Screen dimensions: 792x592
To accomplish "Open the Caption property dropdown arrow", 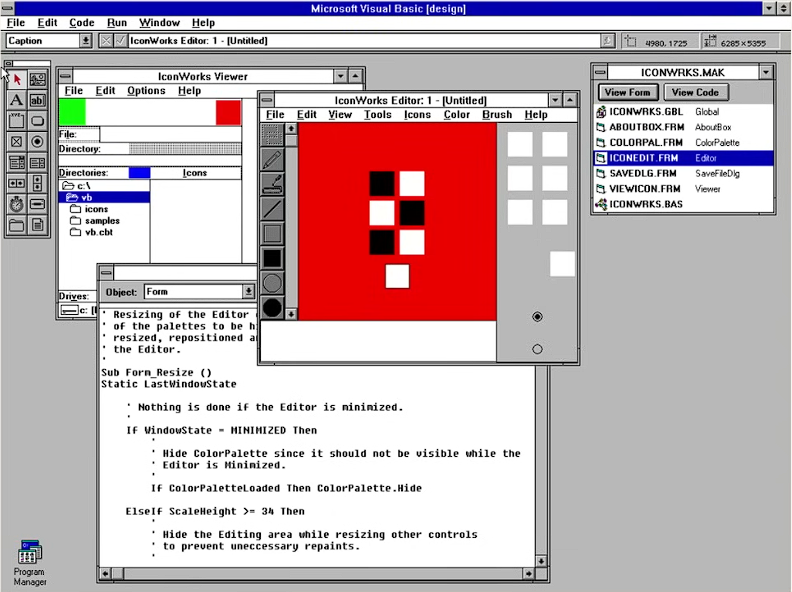I will [86, 41].
